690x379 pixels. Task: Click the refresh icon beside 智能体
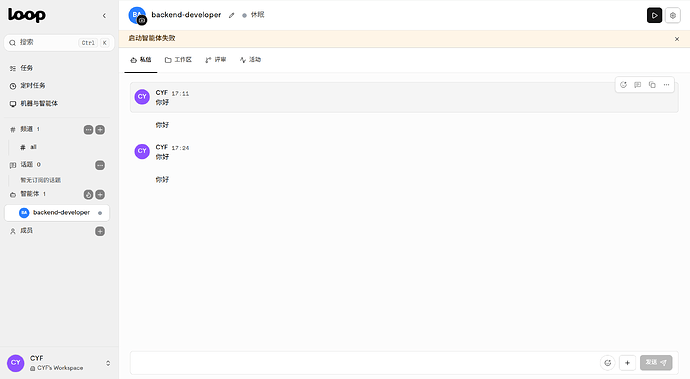(x=88, y=195)
